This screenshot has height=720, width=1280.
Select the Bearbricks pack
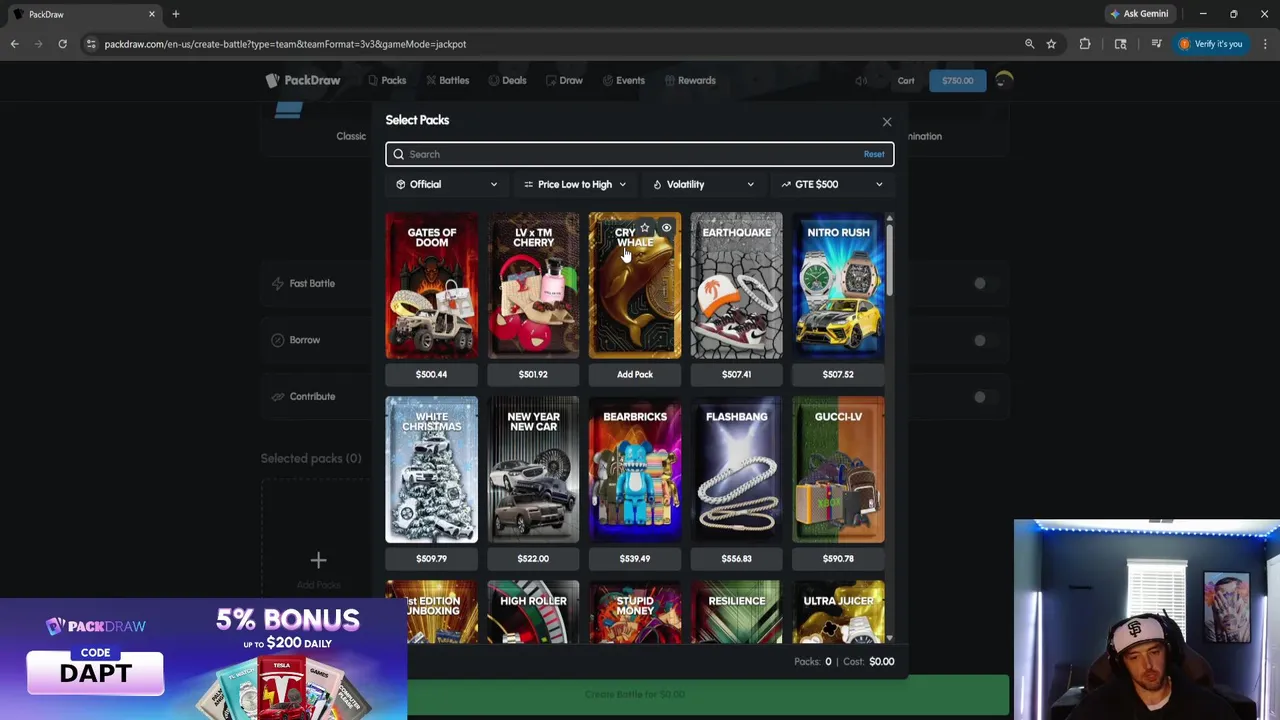pos(635,470)
